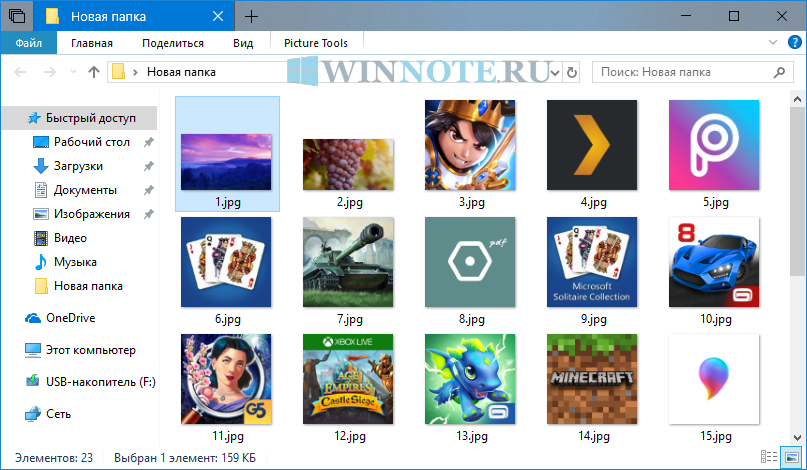Open the Загрузки folder in sidebar
Viewport: 807px width, 470px height.
[x=78, y=166]
